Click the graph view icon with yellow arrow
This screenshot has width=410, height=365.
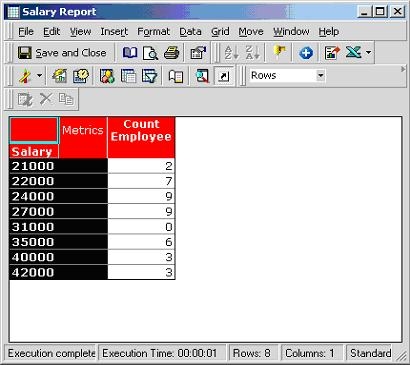[59, 76]
